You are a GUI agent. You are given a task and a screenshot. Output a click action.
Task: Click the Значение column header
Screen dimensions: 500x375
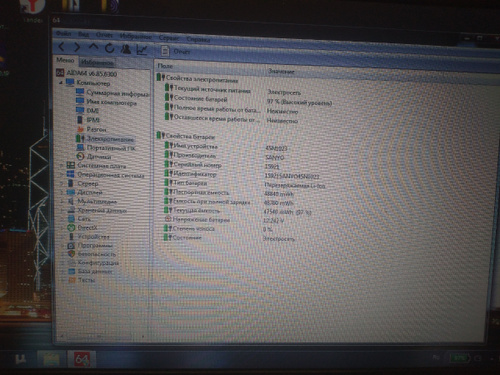(281, 71)
